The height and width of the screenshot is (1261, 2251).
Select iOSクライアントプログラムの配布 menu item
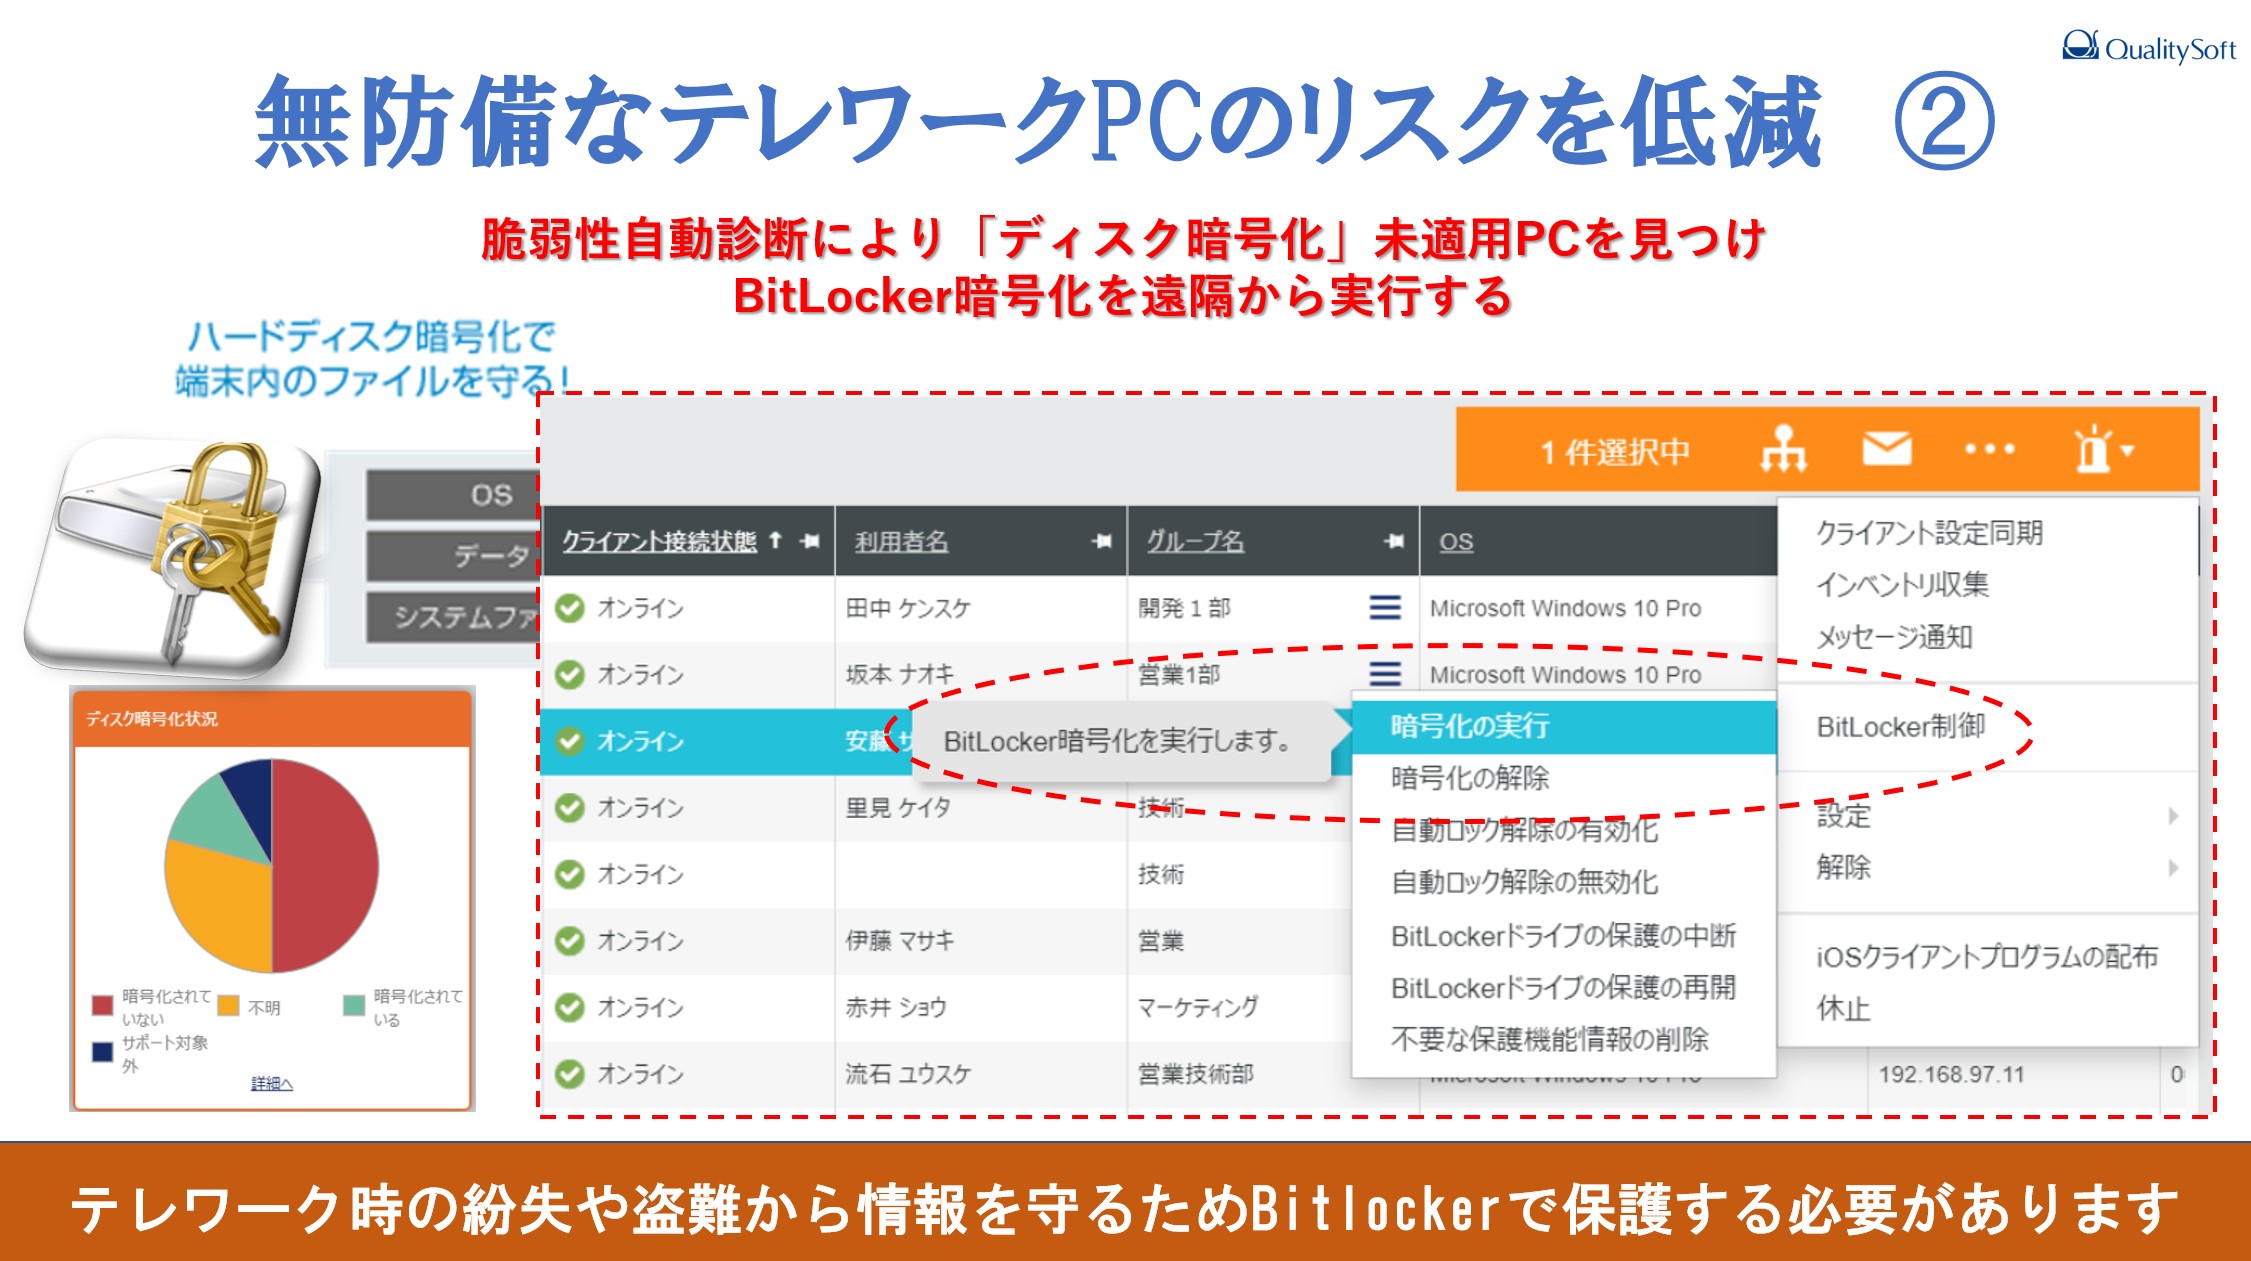pyautogui.click(x=1987, y=956)
